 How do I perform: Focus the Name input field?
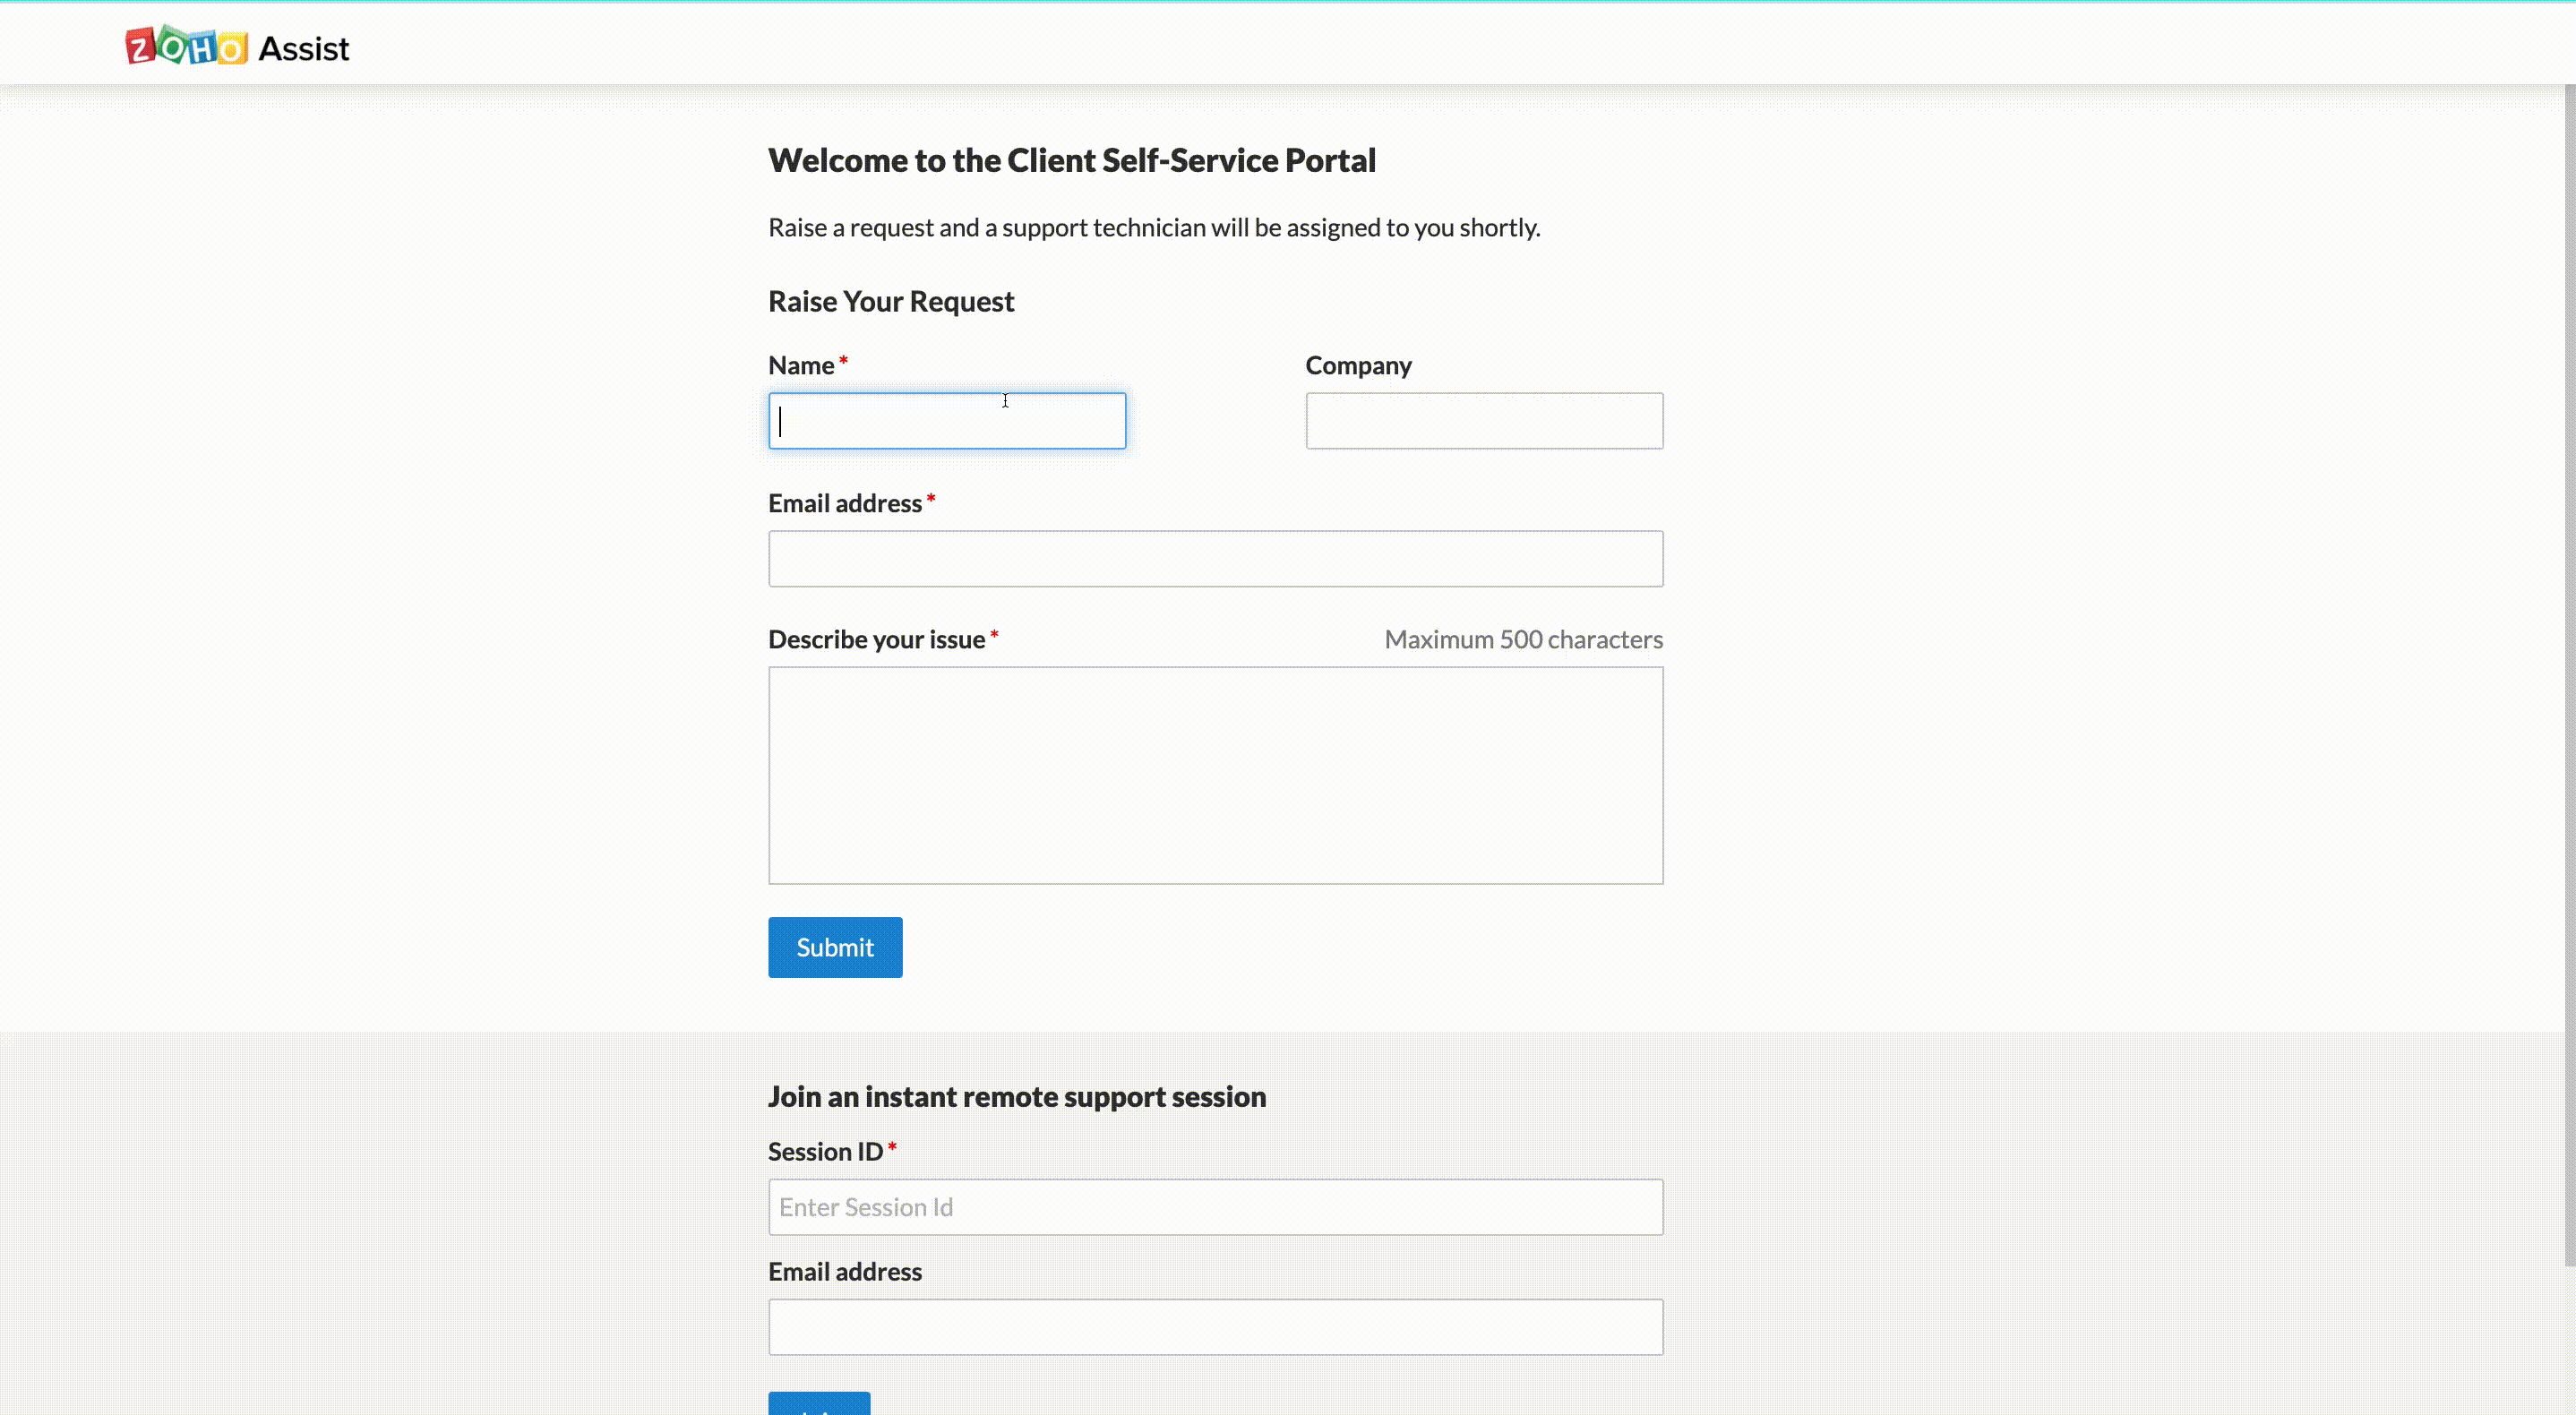(946, 421)
